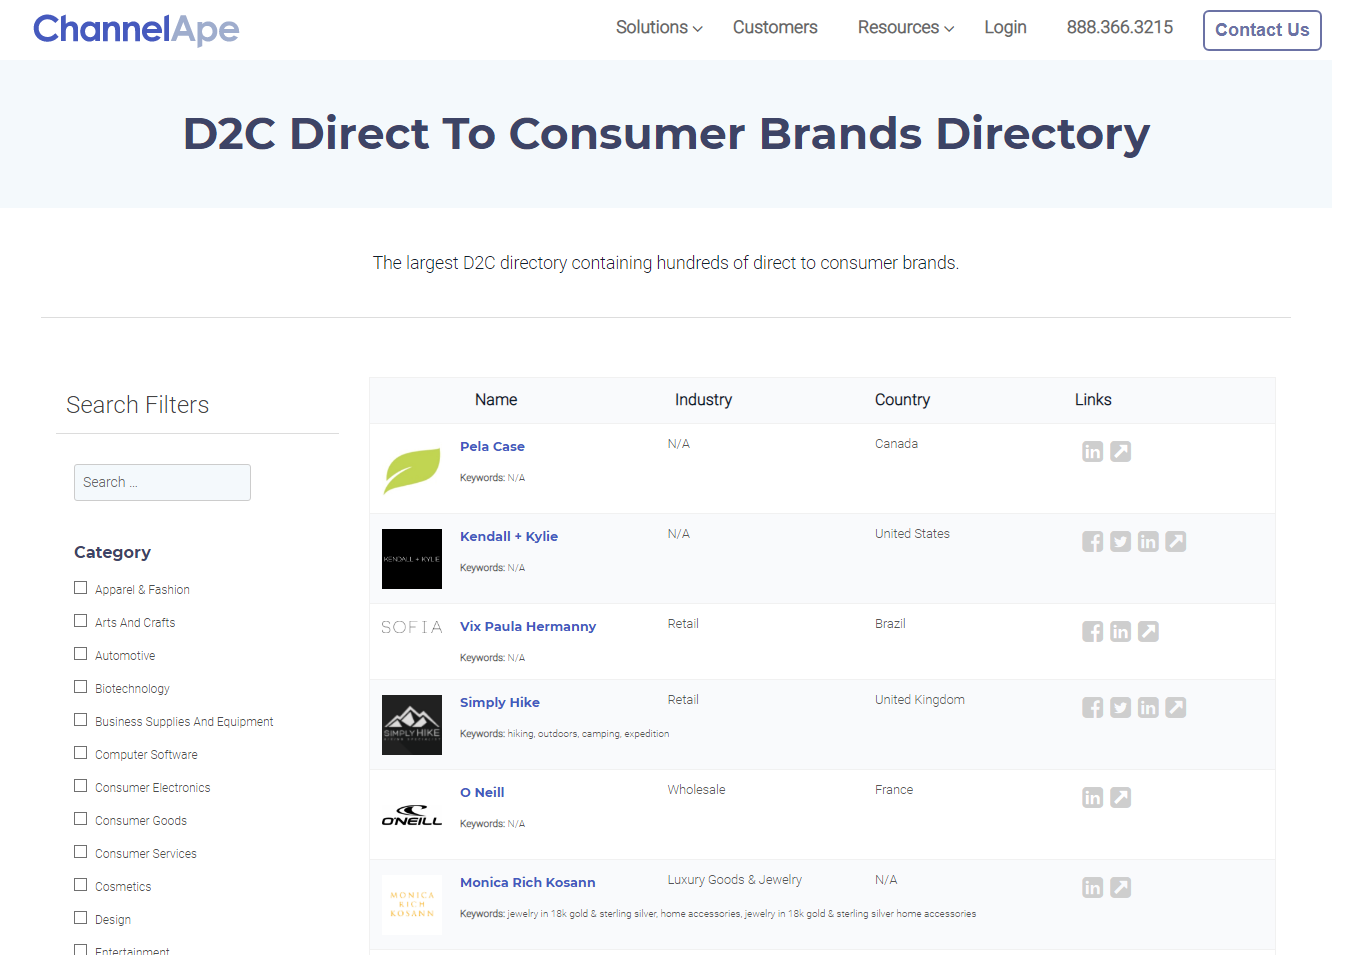Check the Apparel & Fashion checkbox
The height and width of the screenshot is (955, 1347).
point(81,588)
